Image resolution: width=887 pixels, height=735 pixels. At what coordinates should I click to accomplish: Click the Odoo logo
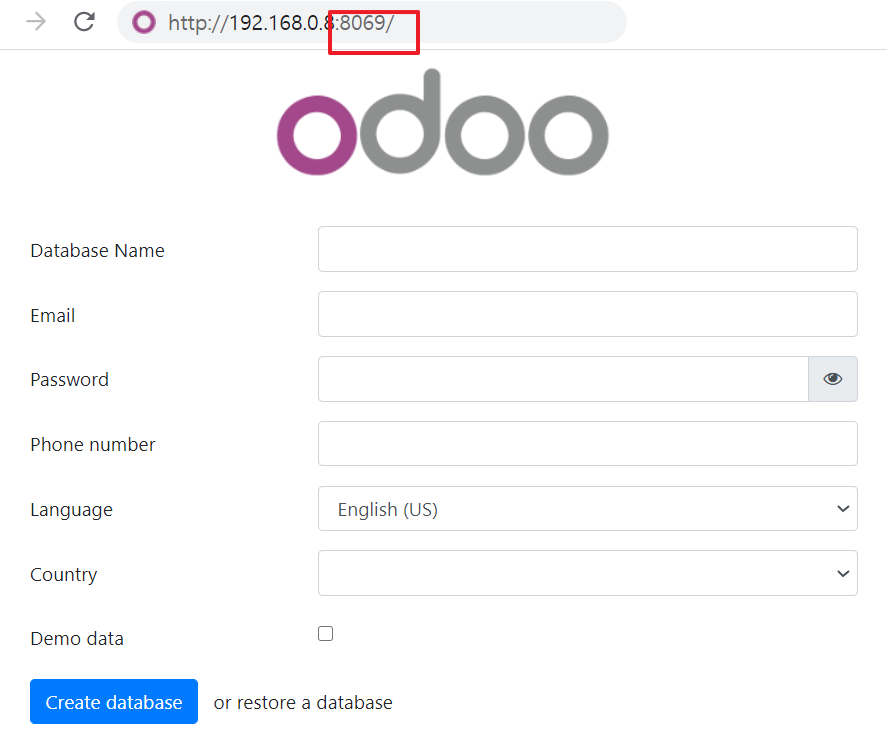point(442,123)
